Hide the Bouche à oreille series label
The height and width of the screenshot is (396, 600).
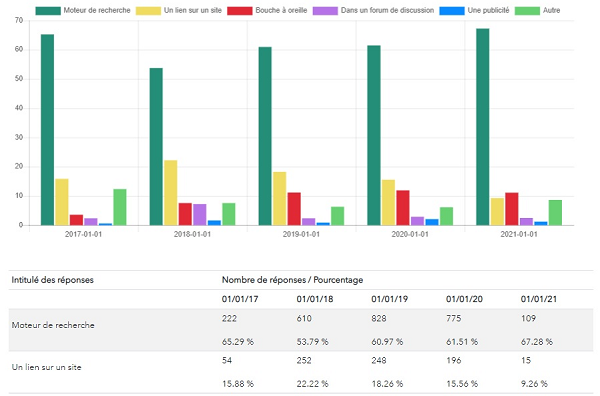click(281, 10)
